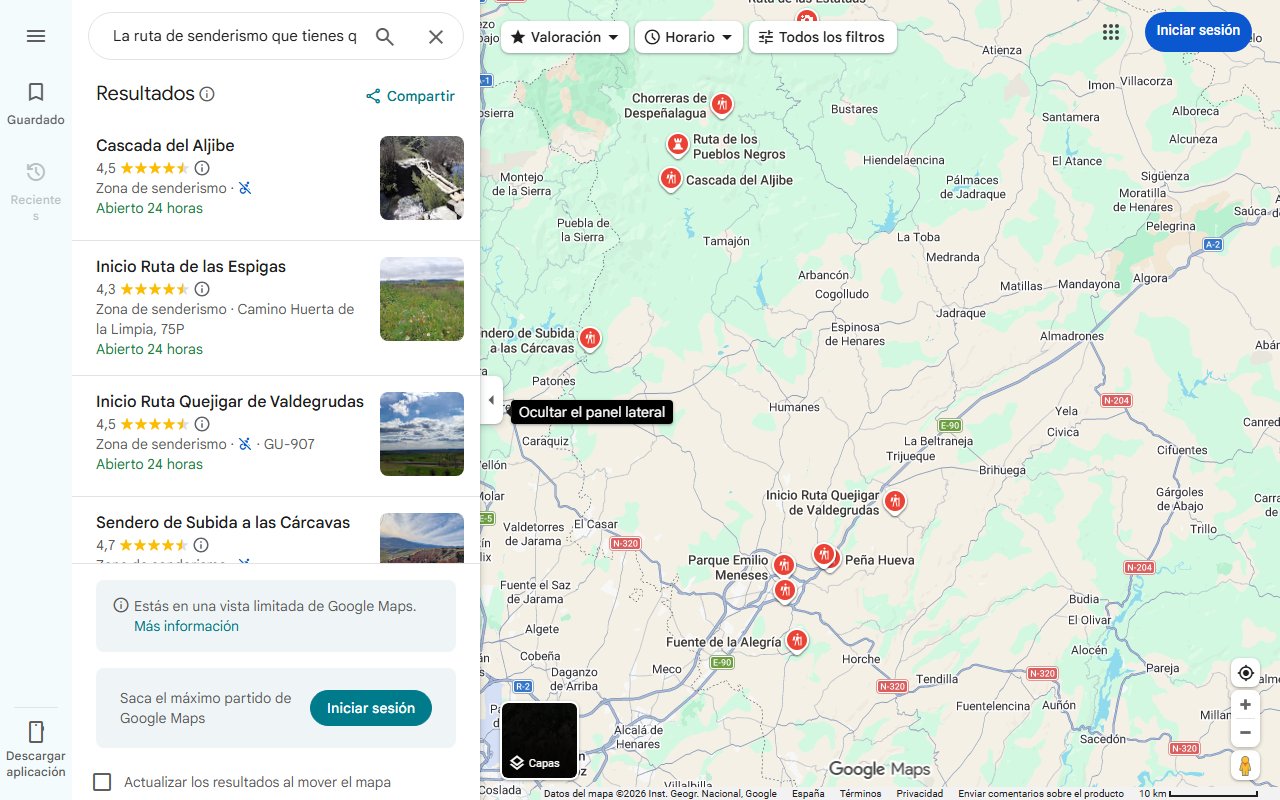Open the Google apps grid
Screen dimensions: 1280x800
[x=1110, y=32]
